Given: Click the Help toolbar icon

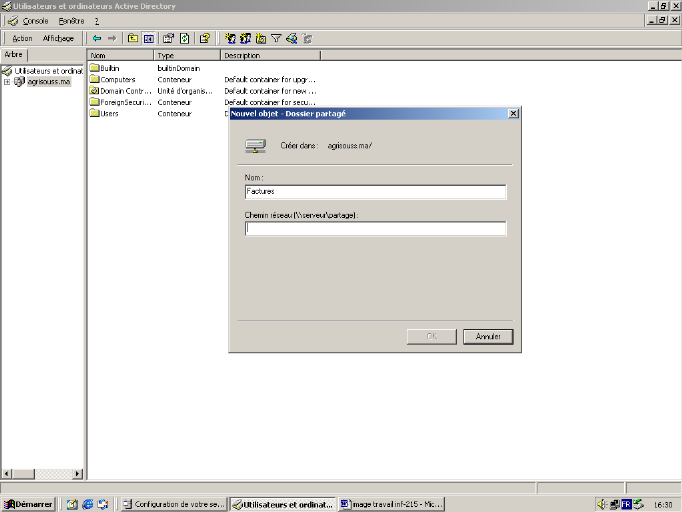Looking at the screenshot, I should [x=205, y=38].
